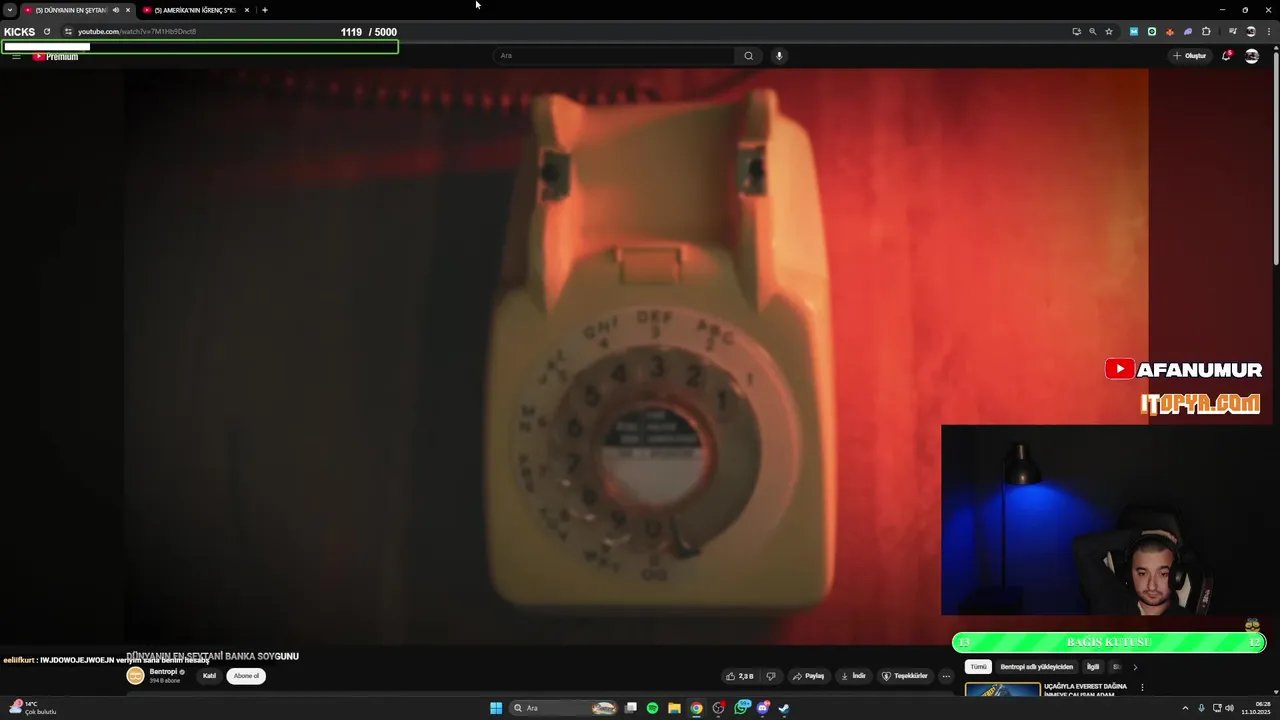
Task: Click the video player to pause
Action: [x=636, y=355]
